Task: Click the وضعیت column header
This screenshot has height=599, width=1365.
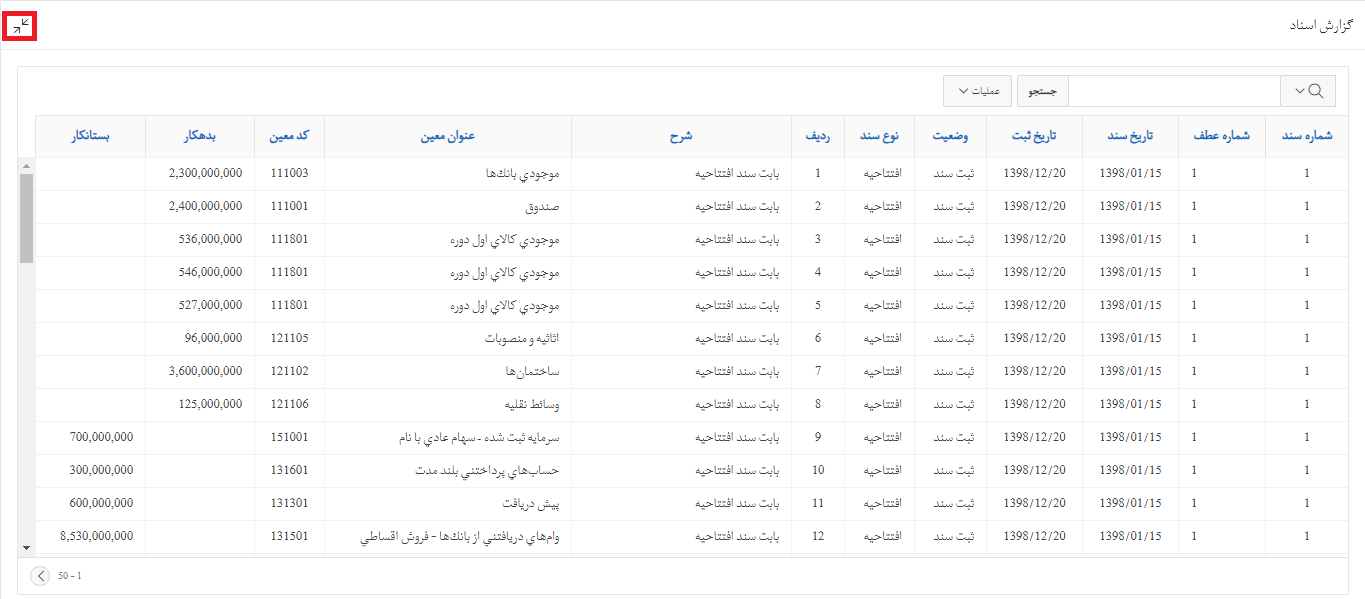Action: coord(950,136)
